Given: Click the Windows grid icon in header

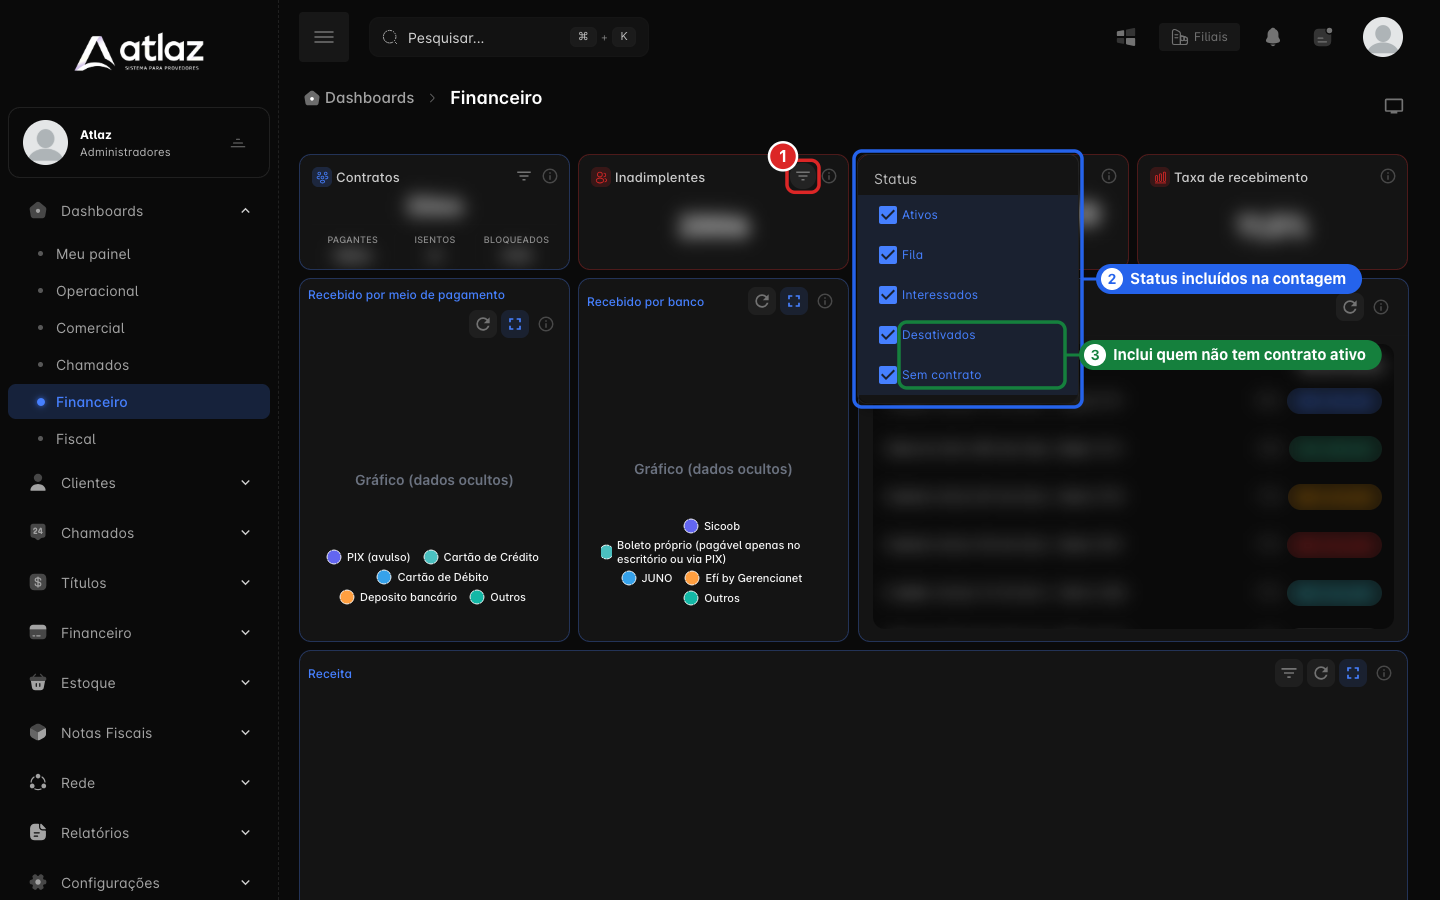Looking at the screenshot, I should 1126,37.
